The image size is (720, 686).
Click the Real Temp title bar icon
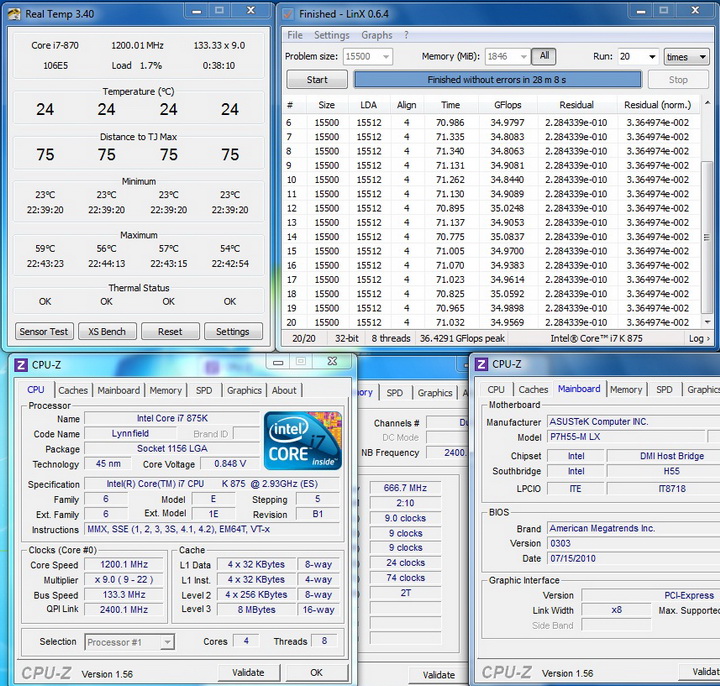coord(14,14)
